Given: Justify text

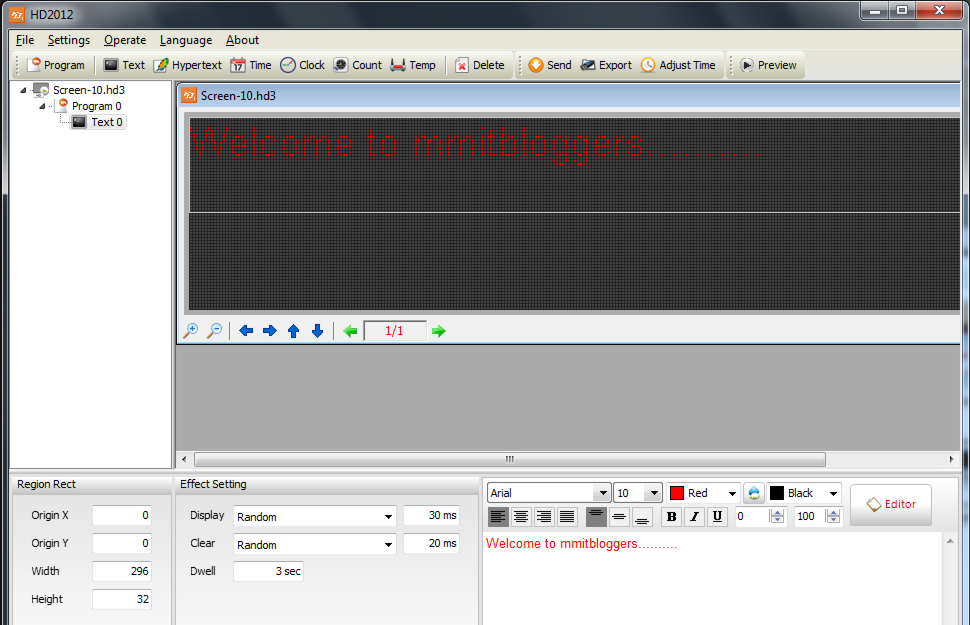Looking at the screenshot, I should pyautogui.click(x=567, y=516).
